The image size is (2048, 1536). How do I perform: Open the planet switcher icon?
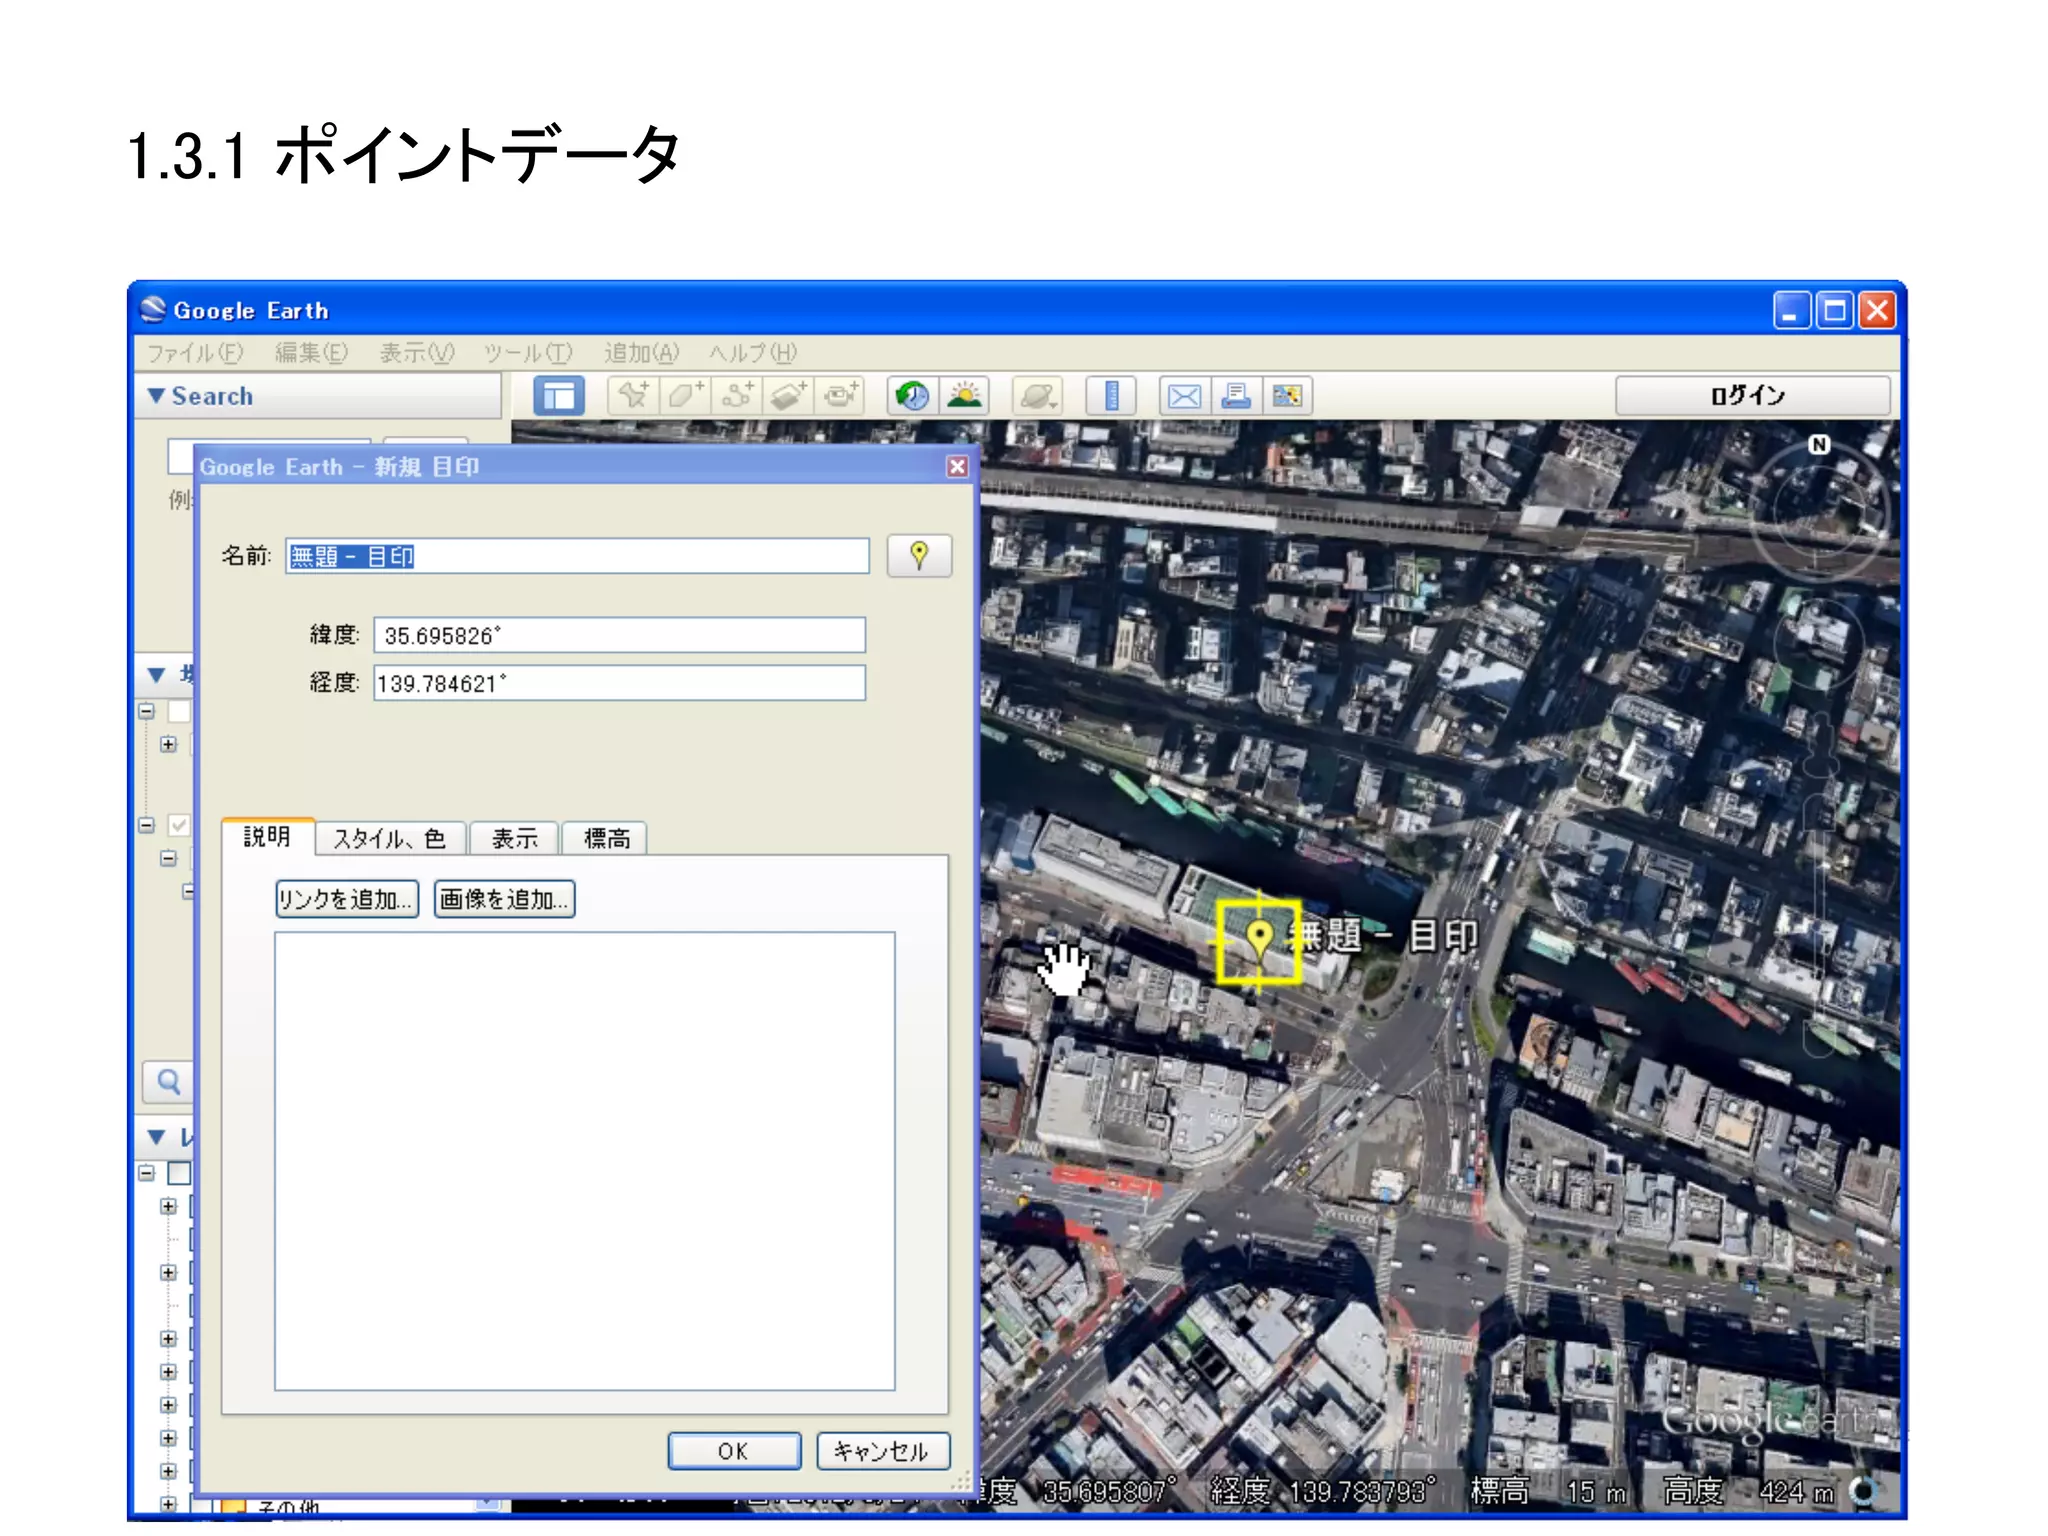(1037, 396)
